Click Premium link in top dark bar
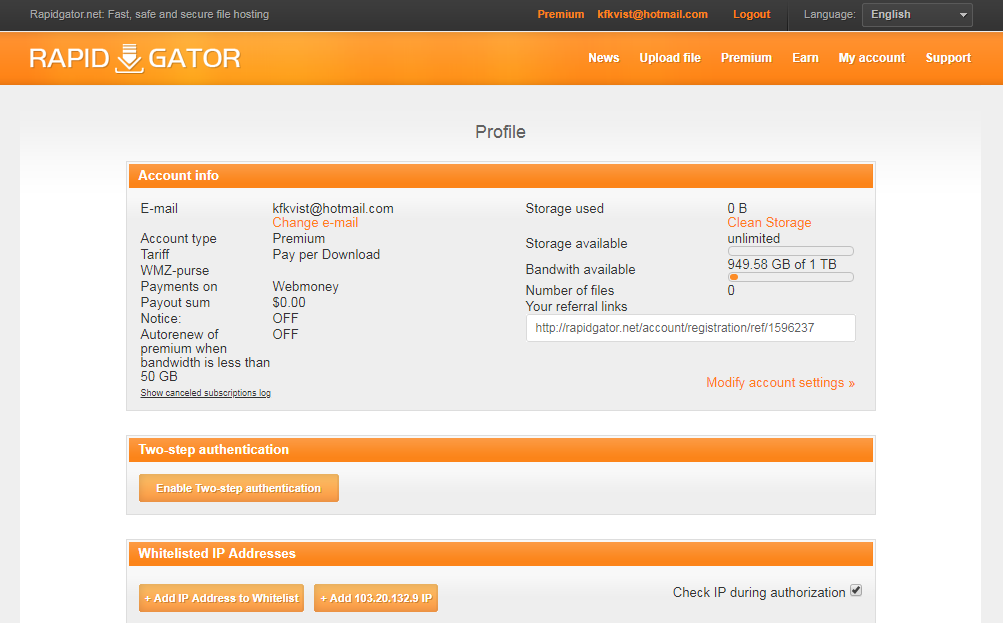 560,14
